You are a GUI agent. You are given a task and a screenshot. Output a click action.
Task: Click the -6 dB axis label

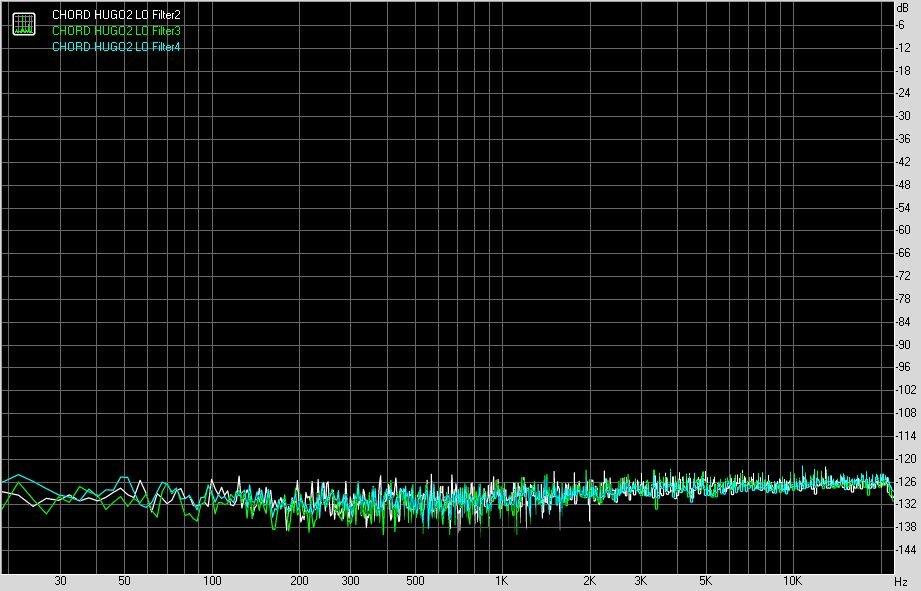[903, 25]
